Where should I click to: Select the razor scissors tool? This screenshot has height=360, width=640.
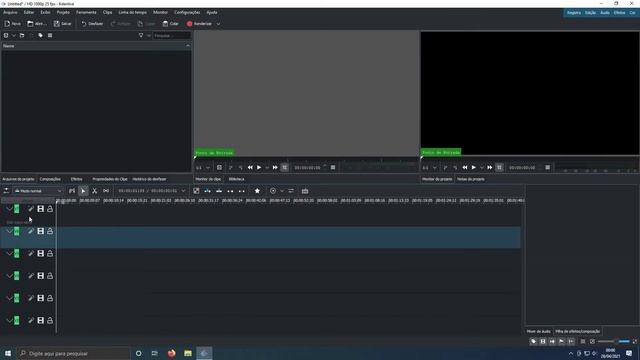point(94,191)
